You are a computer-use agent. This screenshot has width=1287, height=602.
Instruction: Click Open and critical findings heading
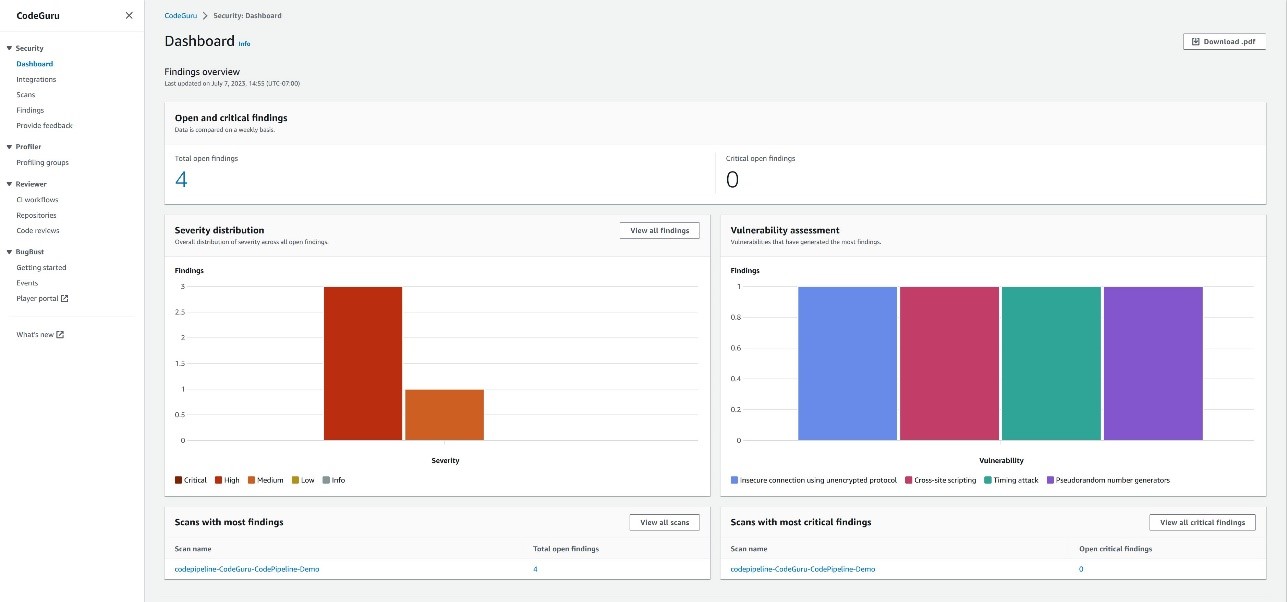231,118
